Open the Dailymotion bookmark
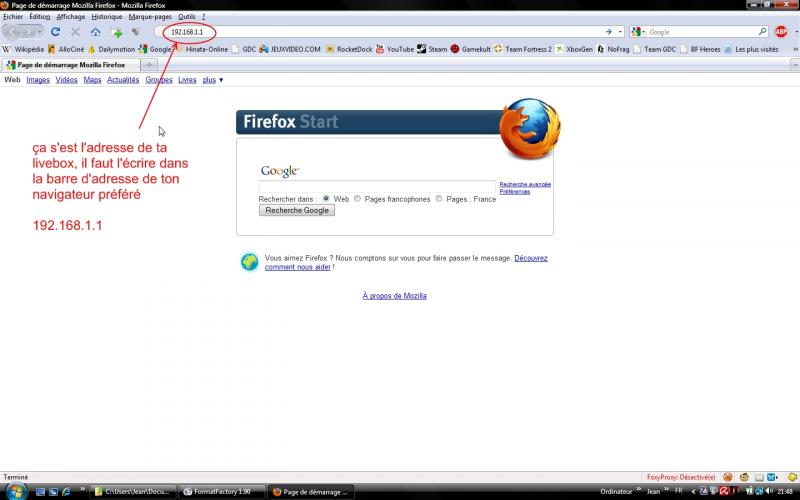 [112, 49]
